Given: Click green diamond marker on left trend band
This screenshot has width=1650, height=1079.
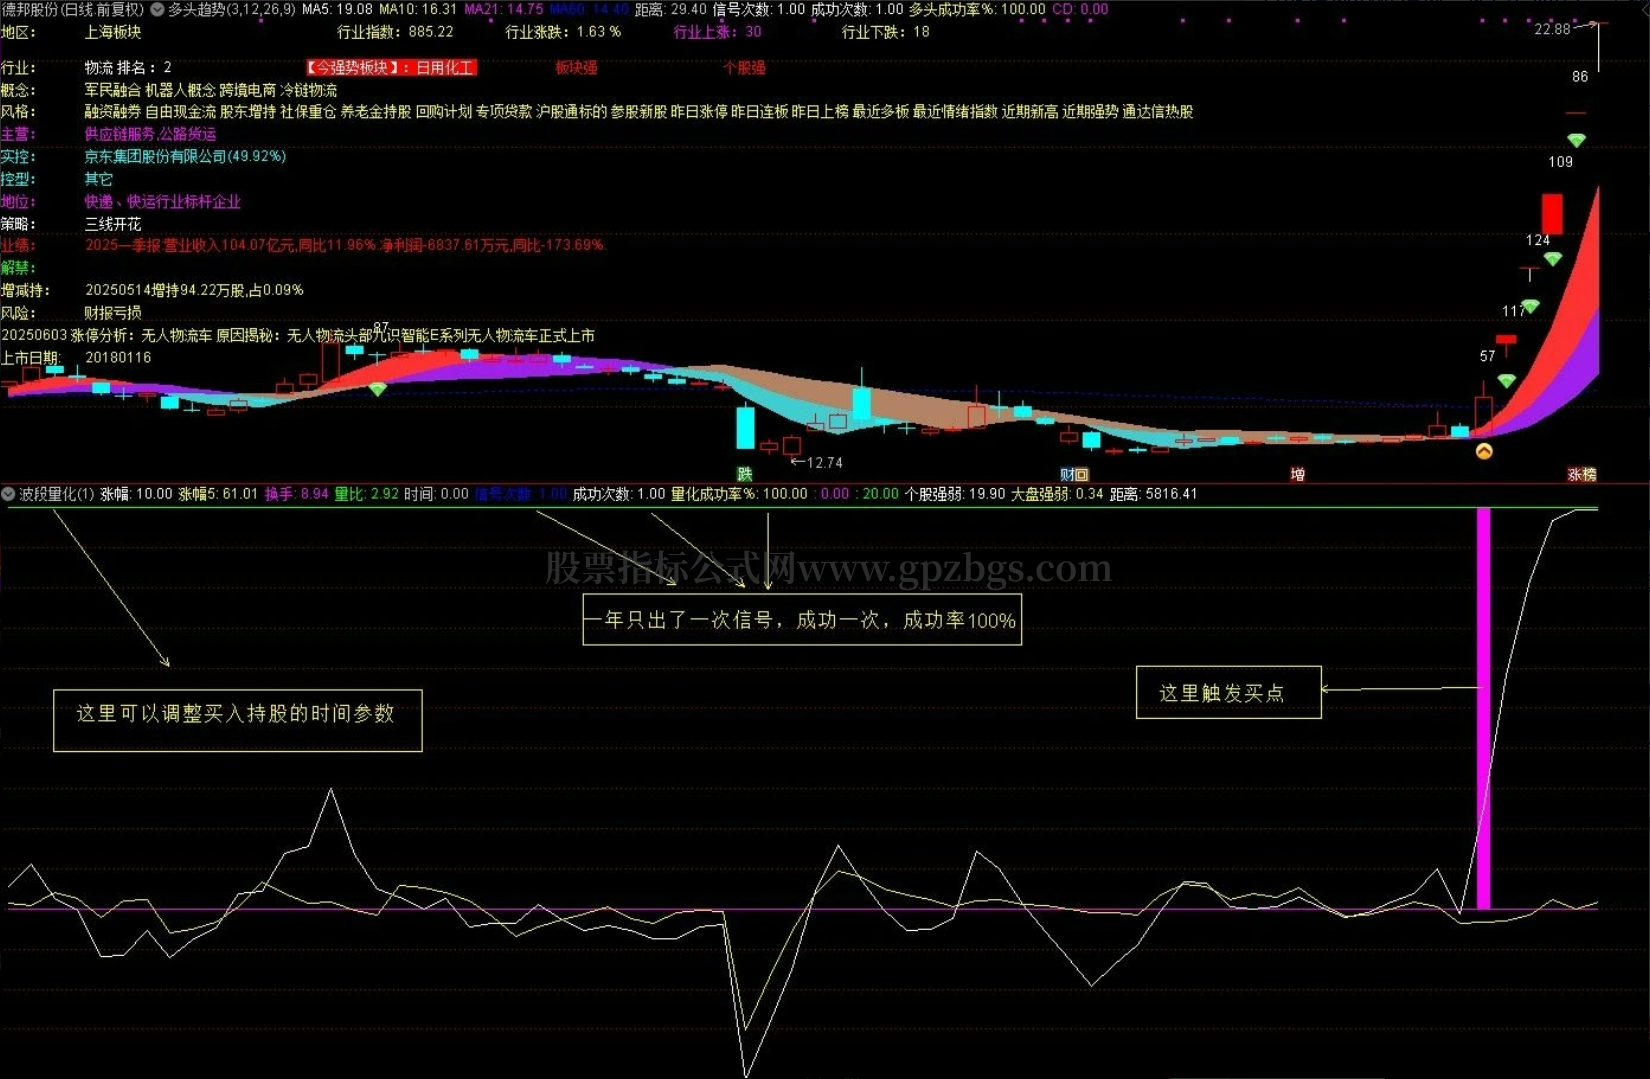Looking at the screenshot, I should (377, 389).
